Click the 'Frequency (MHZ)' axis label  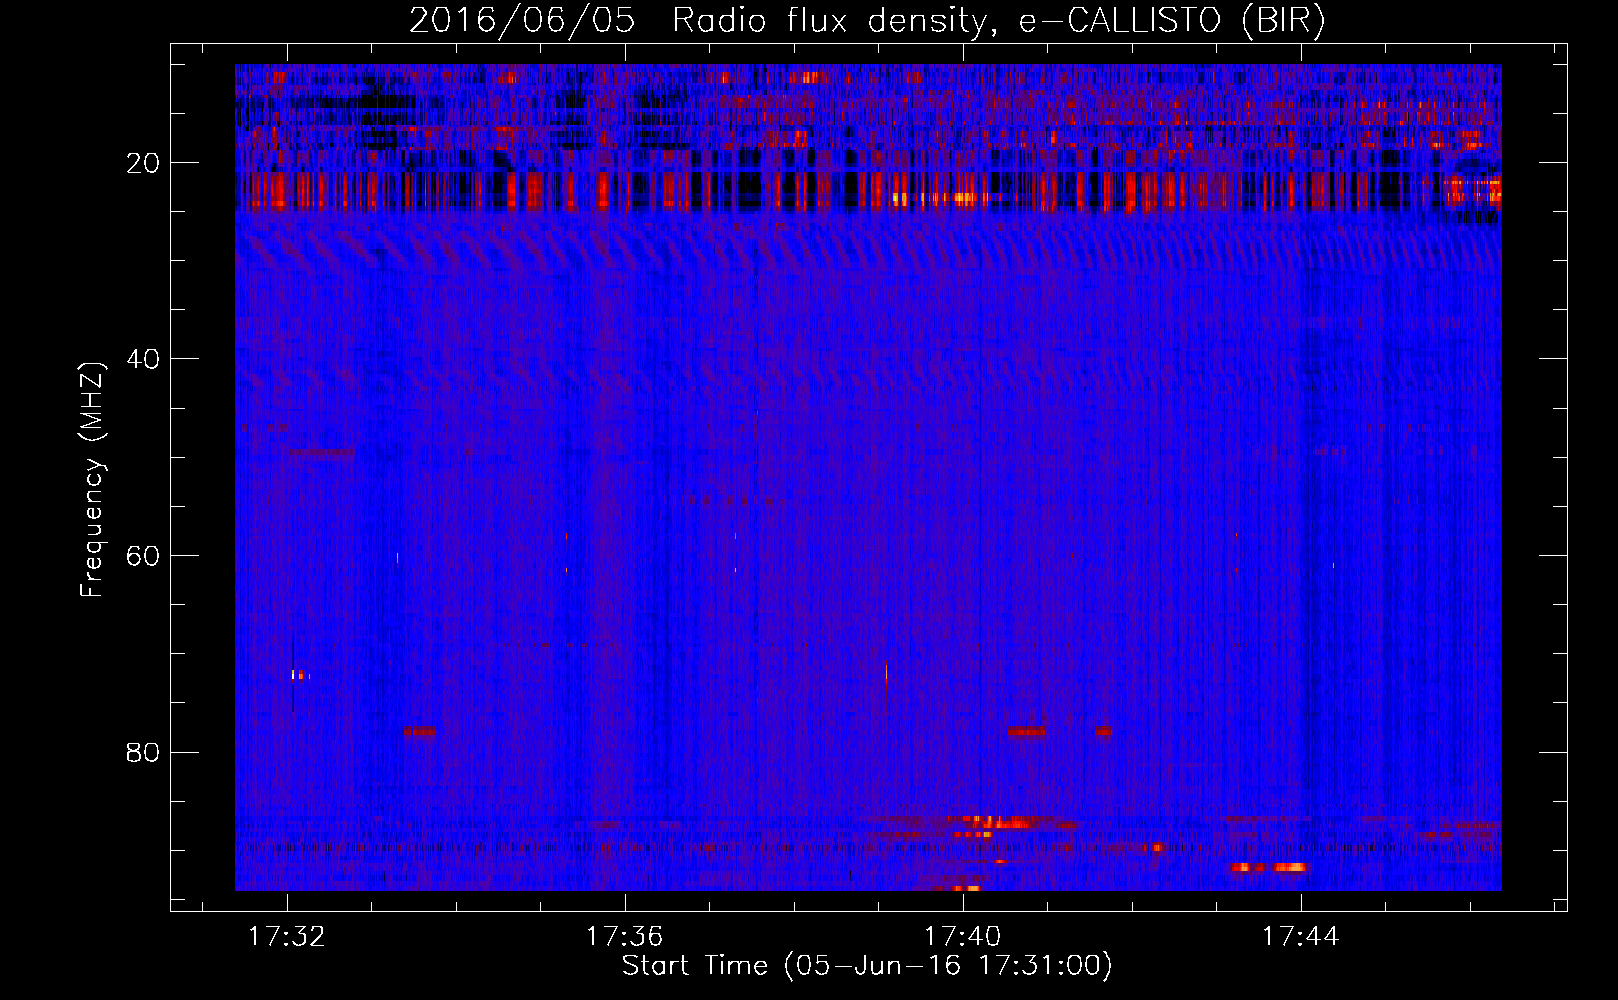pos(92,480)
